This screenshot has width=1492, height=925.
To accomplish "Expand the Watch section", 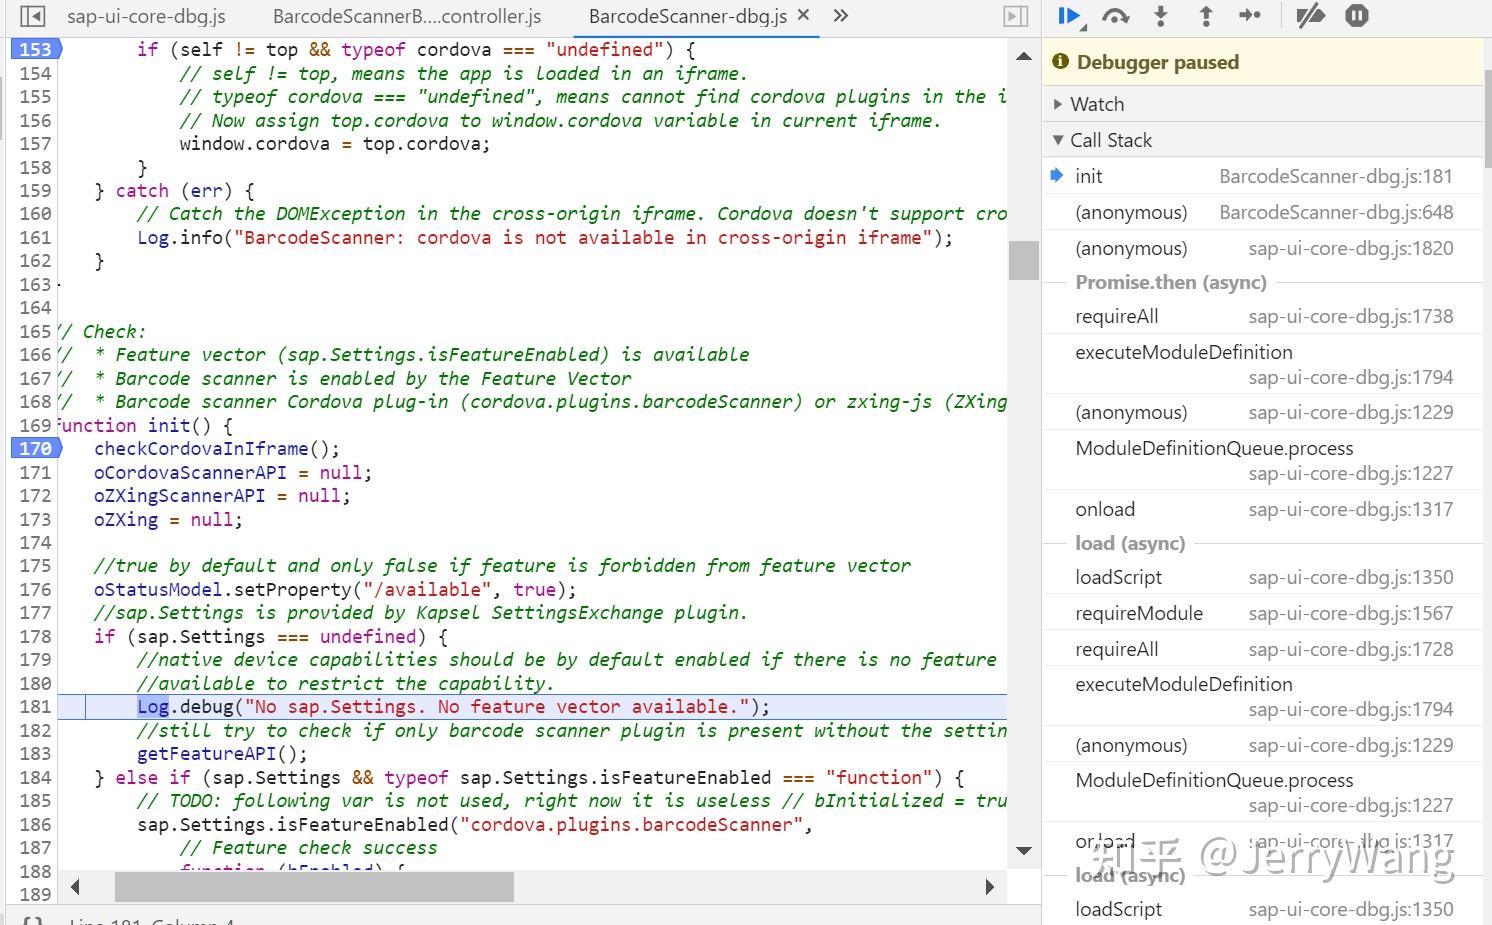I will pos(1059,103).
